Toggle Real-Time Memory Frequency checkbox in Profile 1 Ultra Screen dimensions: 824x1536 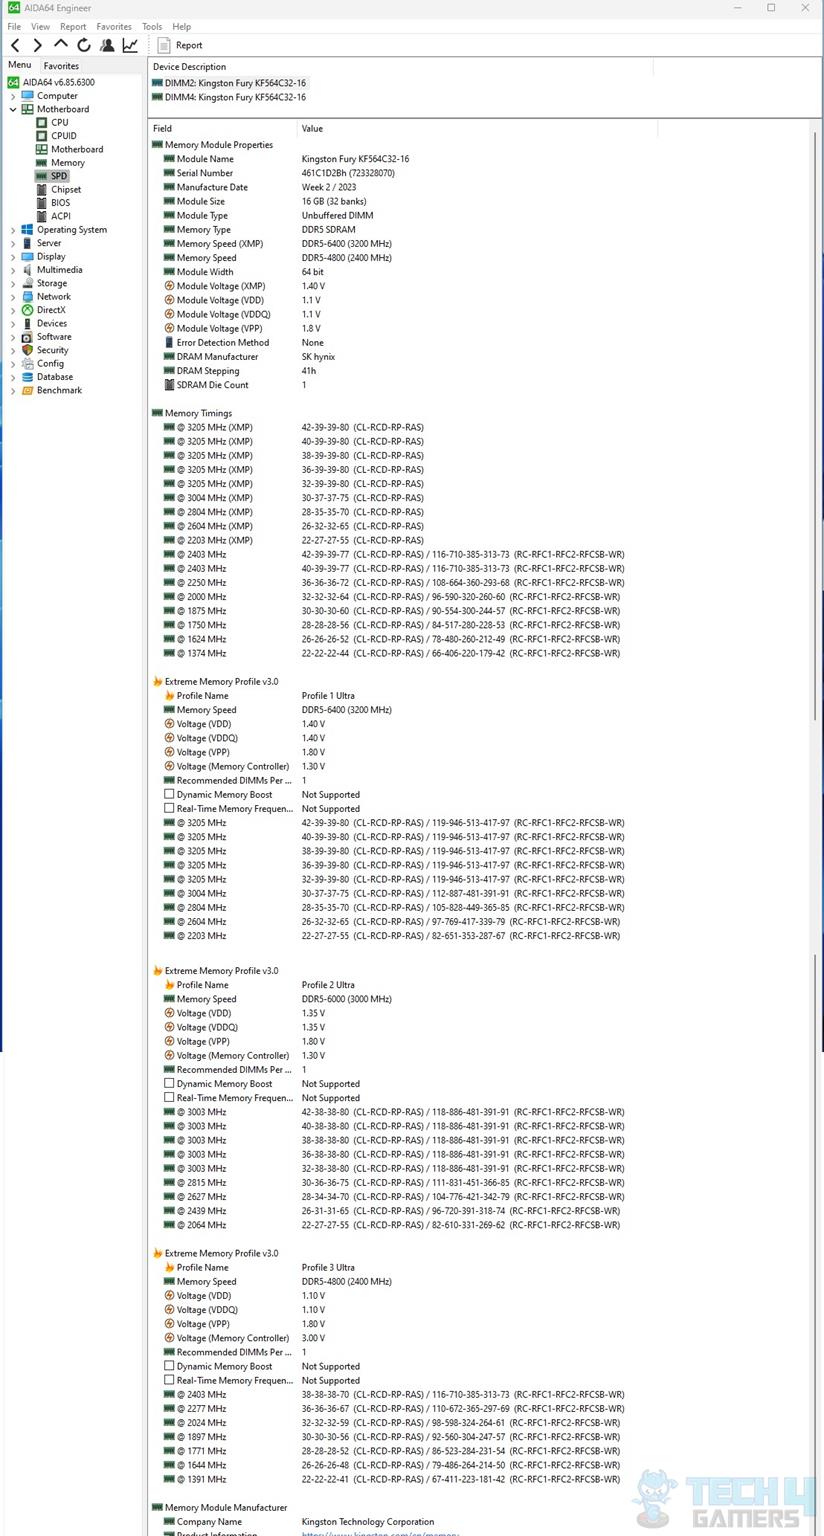tap(169, 808)
